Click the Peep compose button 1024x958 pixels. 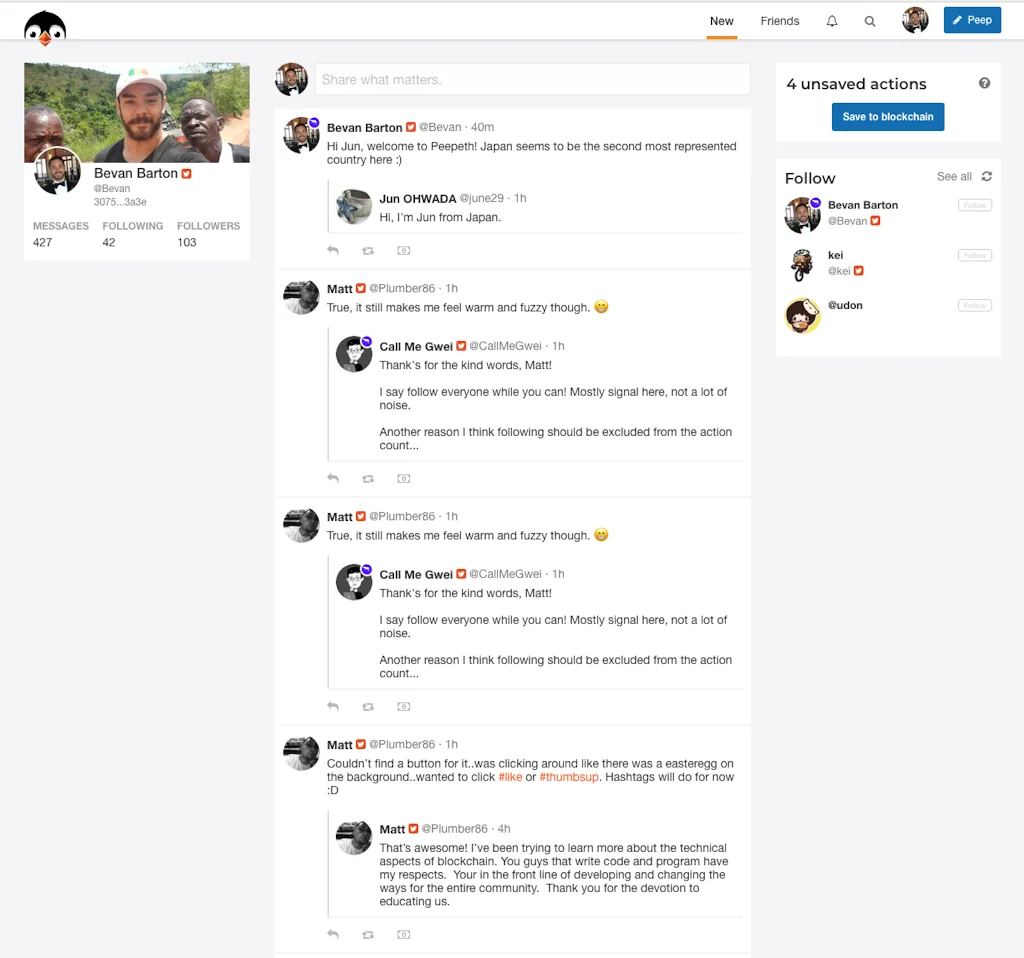tap(972, 20)
